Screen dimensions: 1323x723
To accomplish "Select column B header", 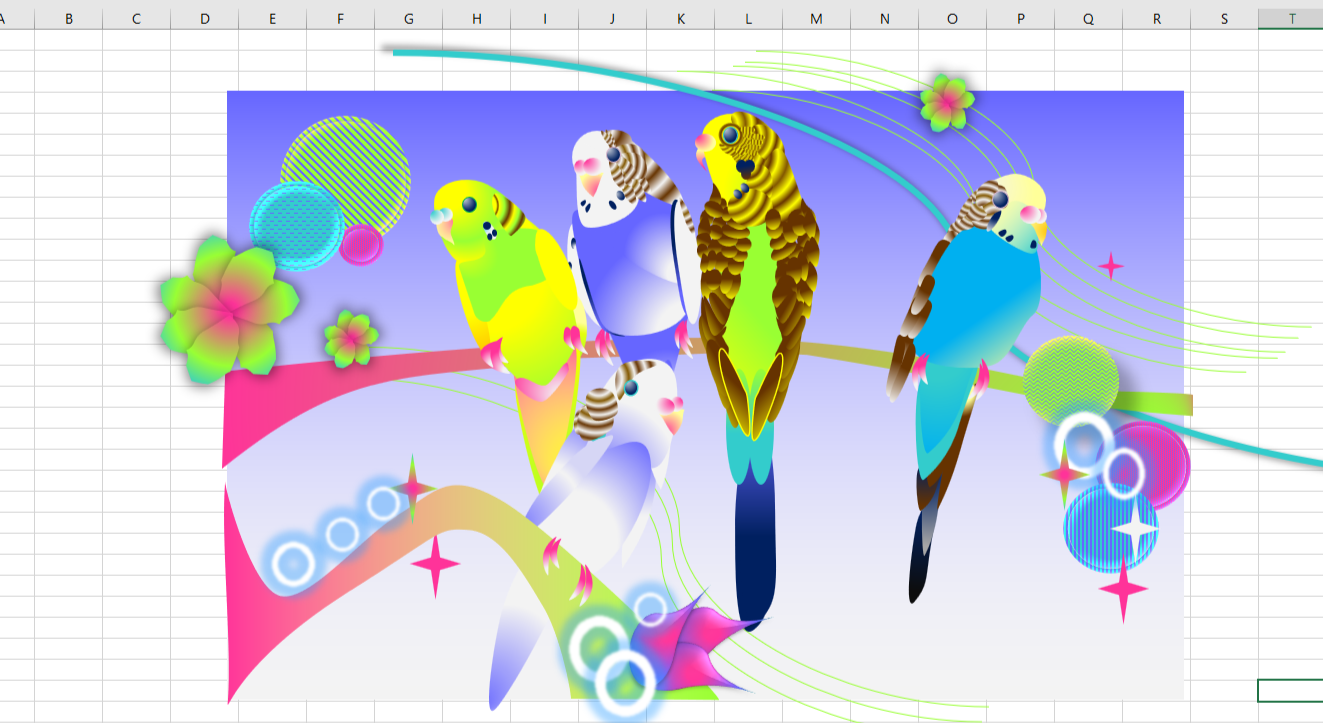I will click(x=69, y=19).
